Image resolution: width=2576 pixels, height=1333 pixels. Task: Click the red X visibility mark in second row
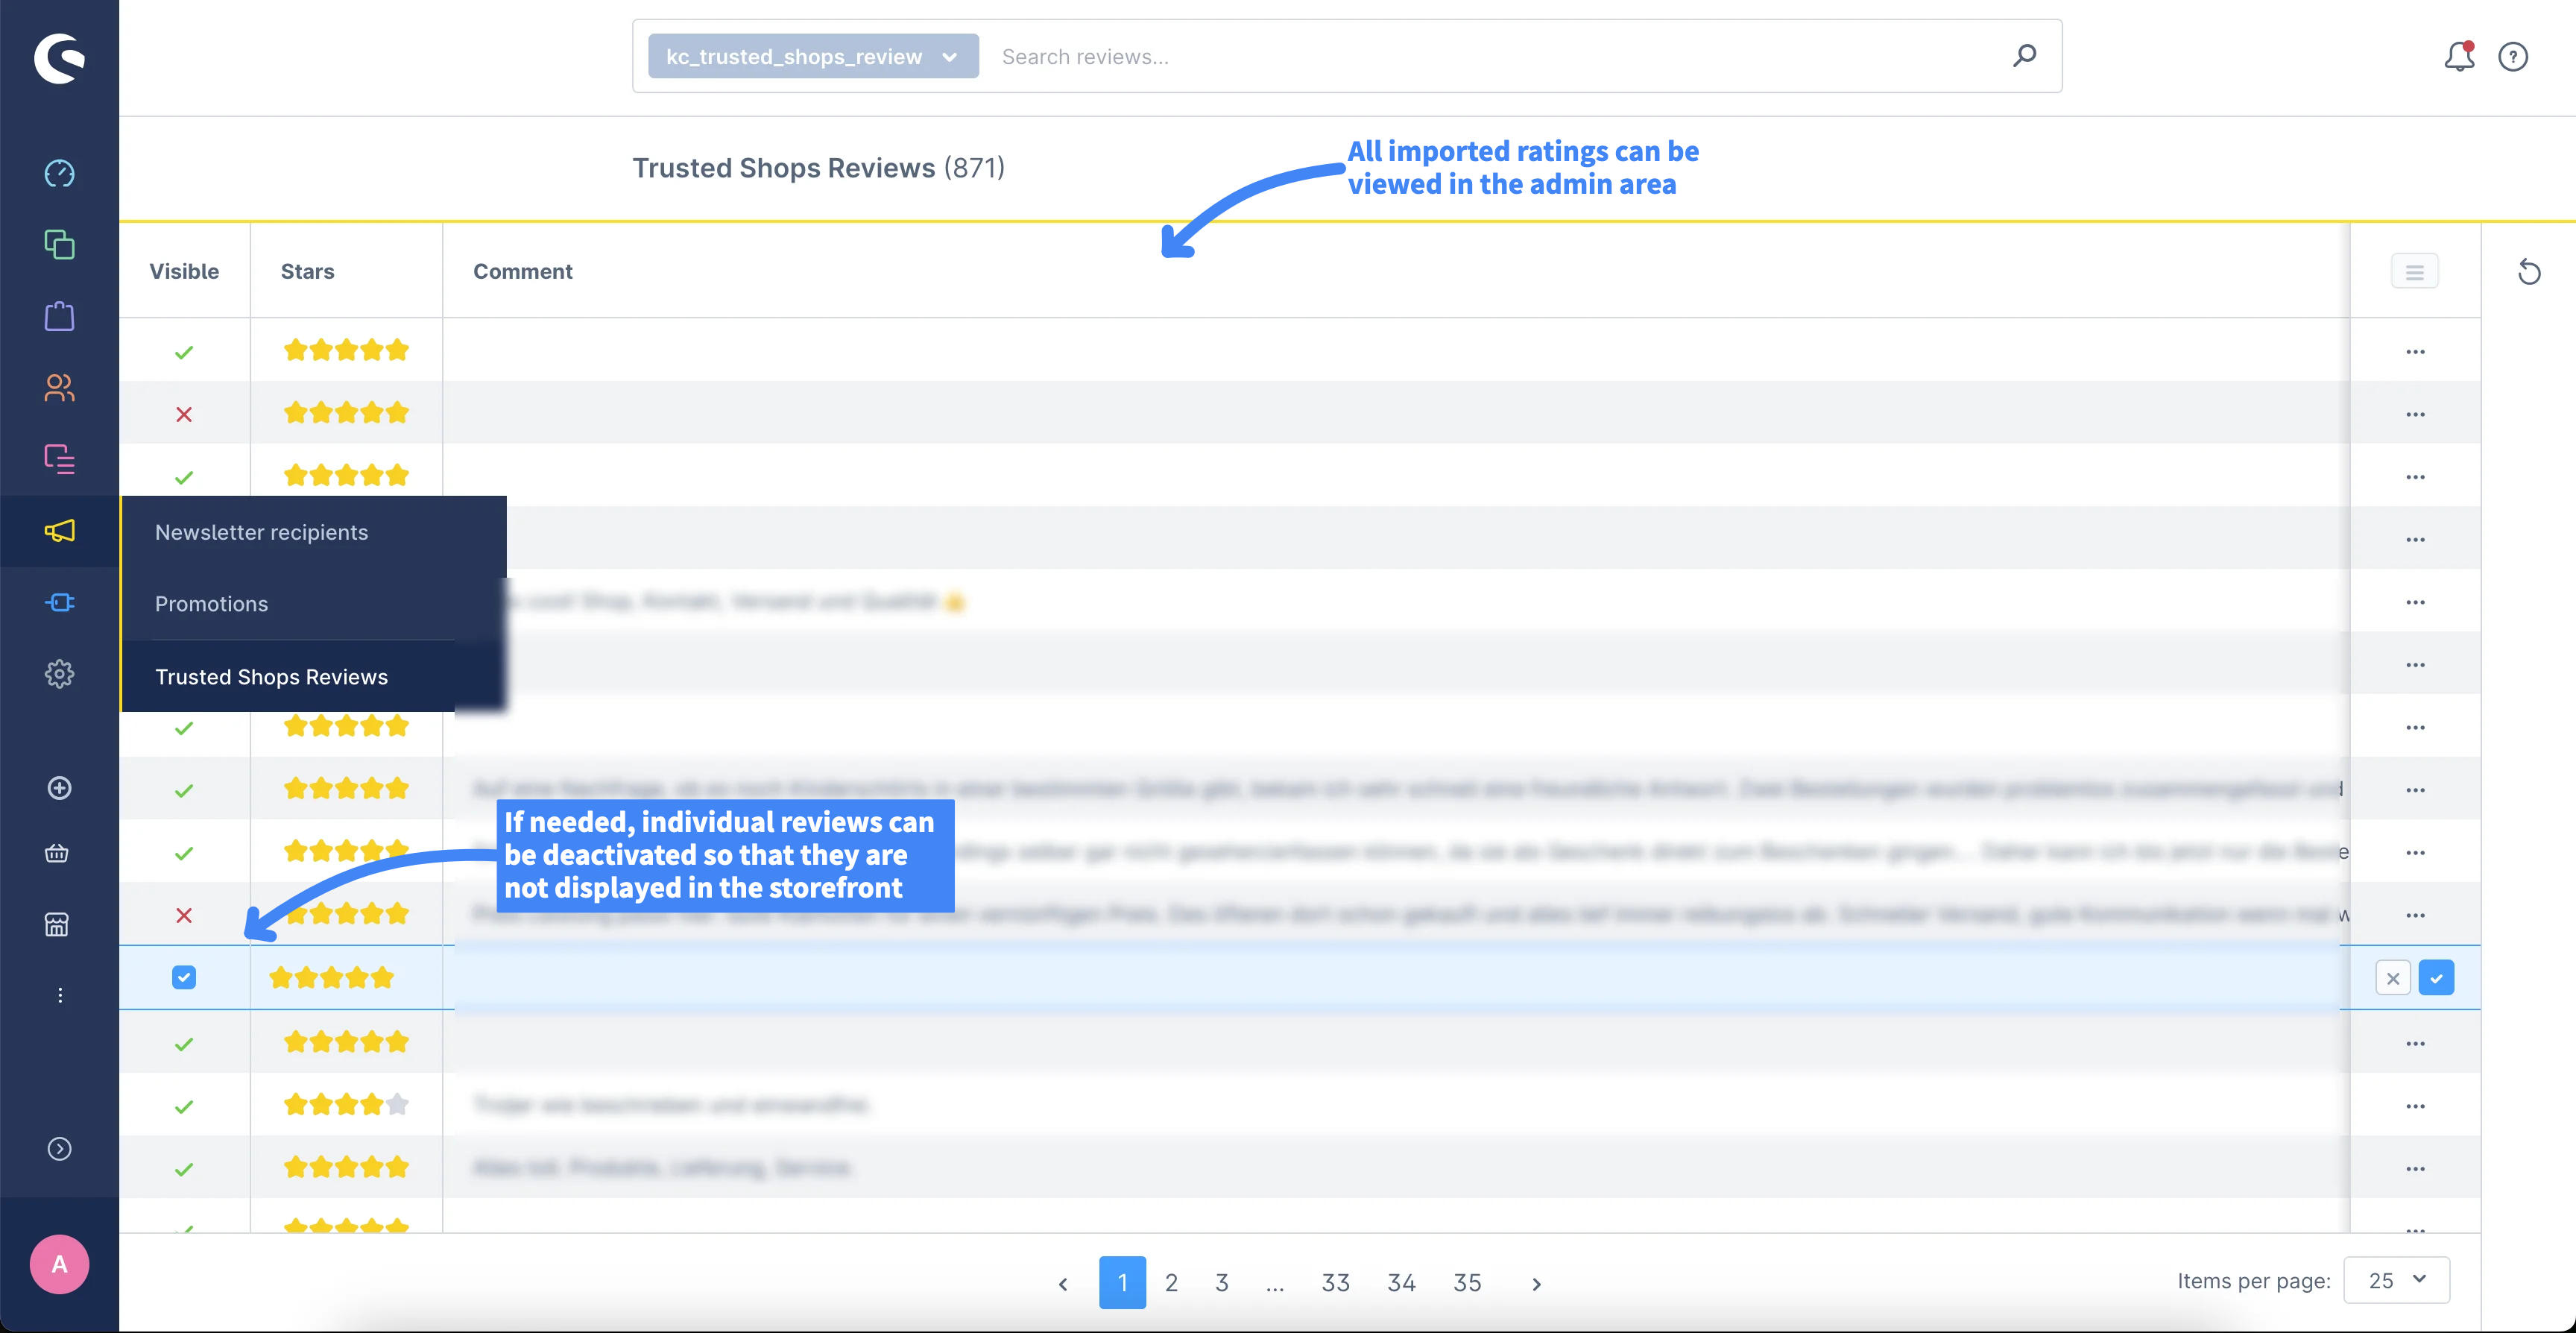[x=184, y=414]
